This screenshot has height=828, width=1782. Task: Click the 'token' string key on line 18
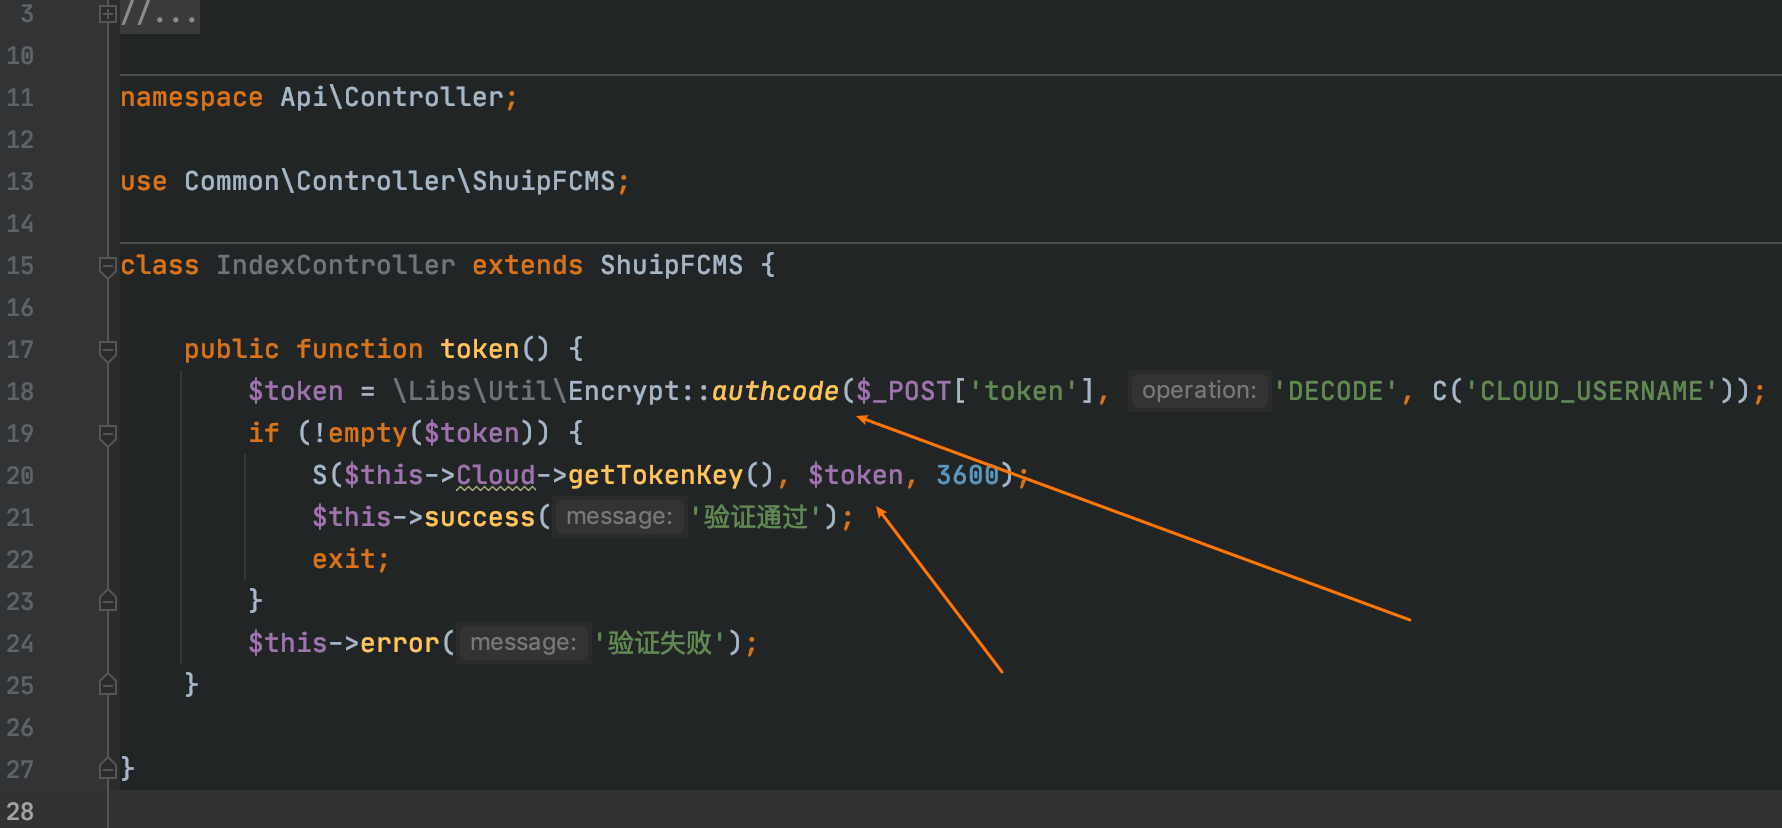click(1023, 391)
